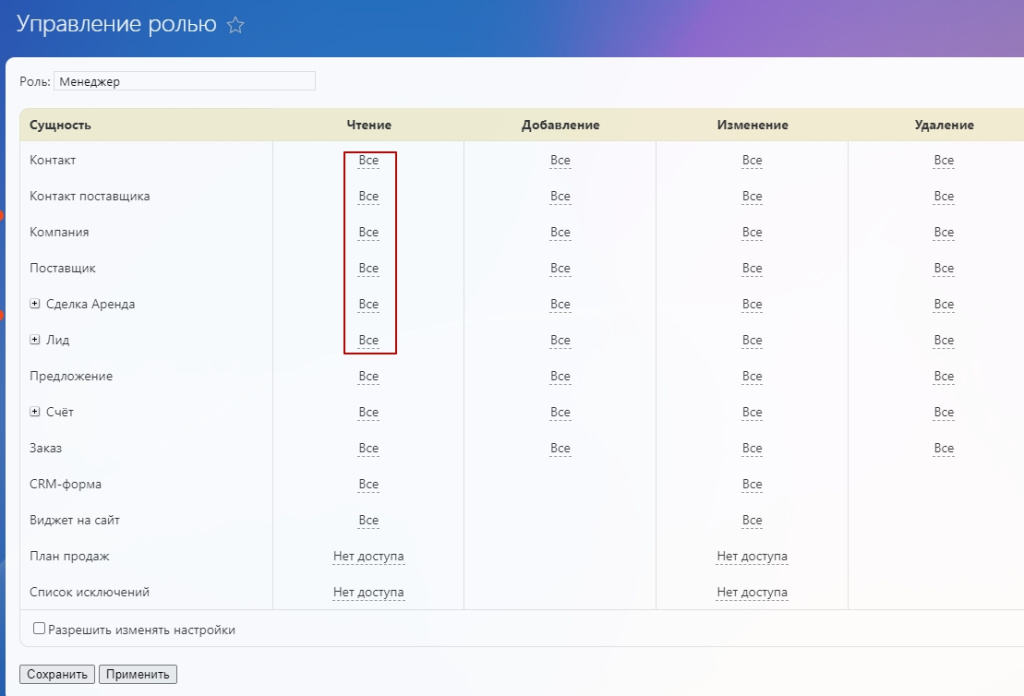Enable Разрешить изменять настройки checkbox
Screen dimensions: 1024x696
(39, 629)
